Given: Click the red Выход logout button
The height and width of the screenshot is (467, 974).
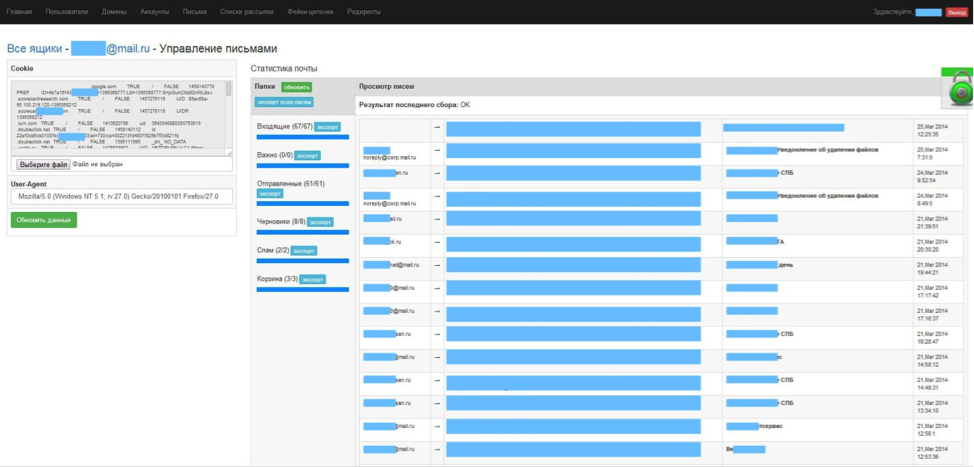Looking at the screenshot, I should [x=957, y=12].
